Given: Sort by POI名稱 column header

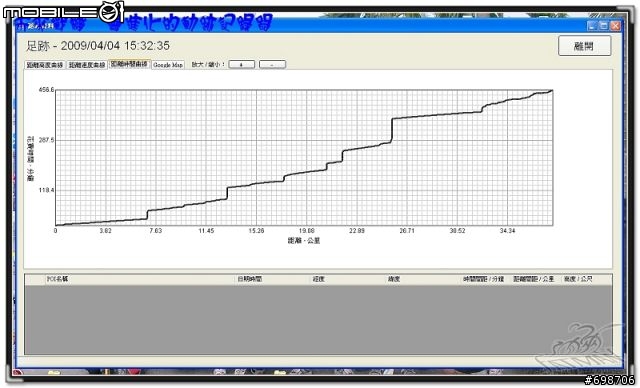Looking at the screenshot, I should pyautogui.click(x=58, y=279).
